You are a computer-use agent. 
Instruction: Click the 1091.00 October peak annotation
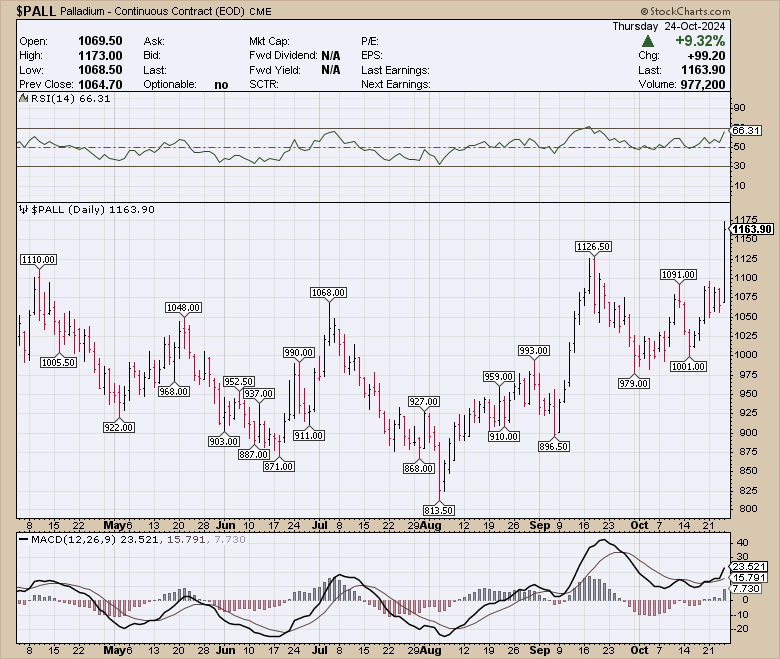click(x=679, y=275)
